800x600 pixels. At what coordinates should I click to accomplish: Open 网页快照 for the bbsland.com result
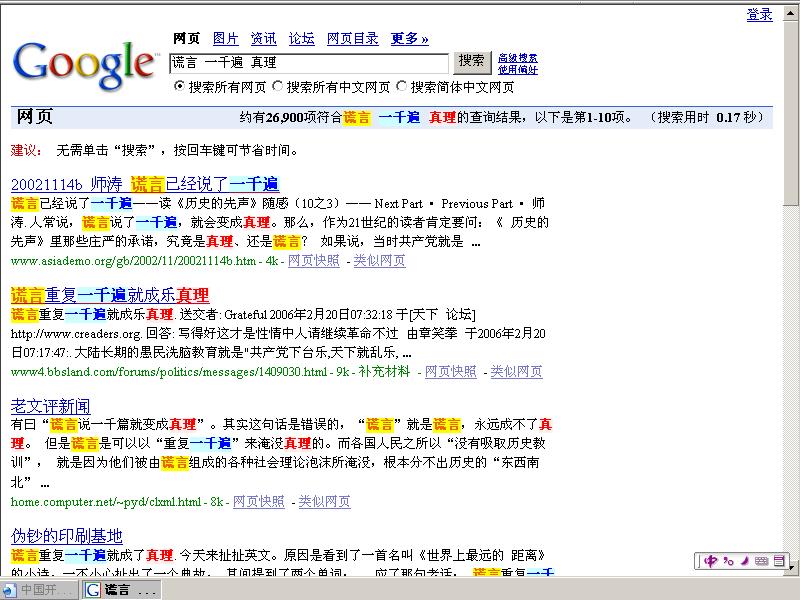tap(451, 371)
